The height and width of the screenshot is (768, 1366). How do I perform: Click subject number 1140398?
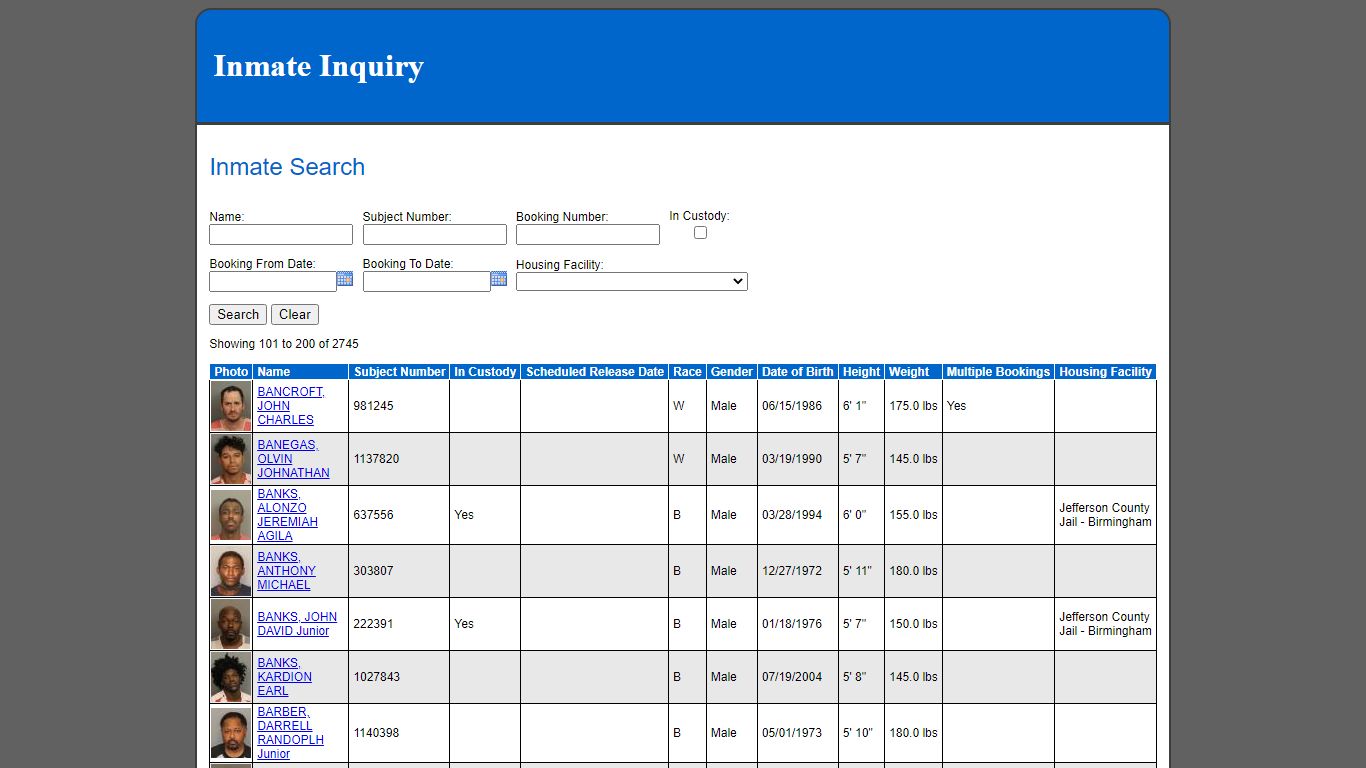pyautogui.click(x=376, y=733)
